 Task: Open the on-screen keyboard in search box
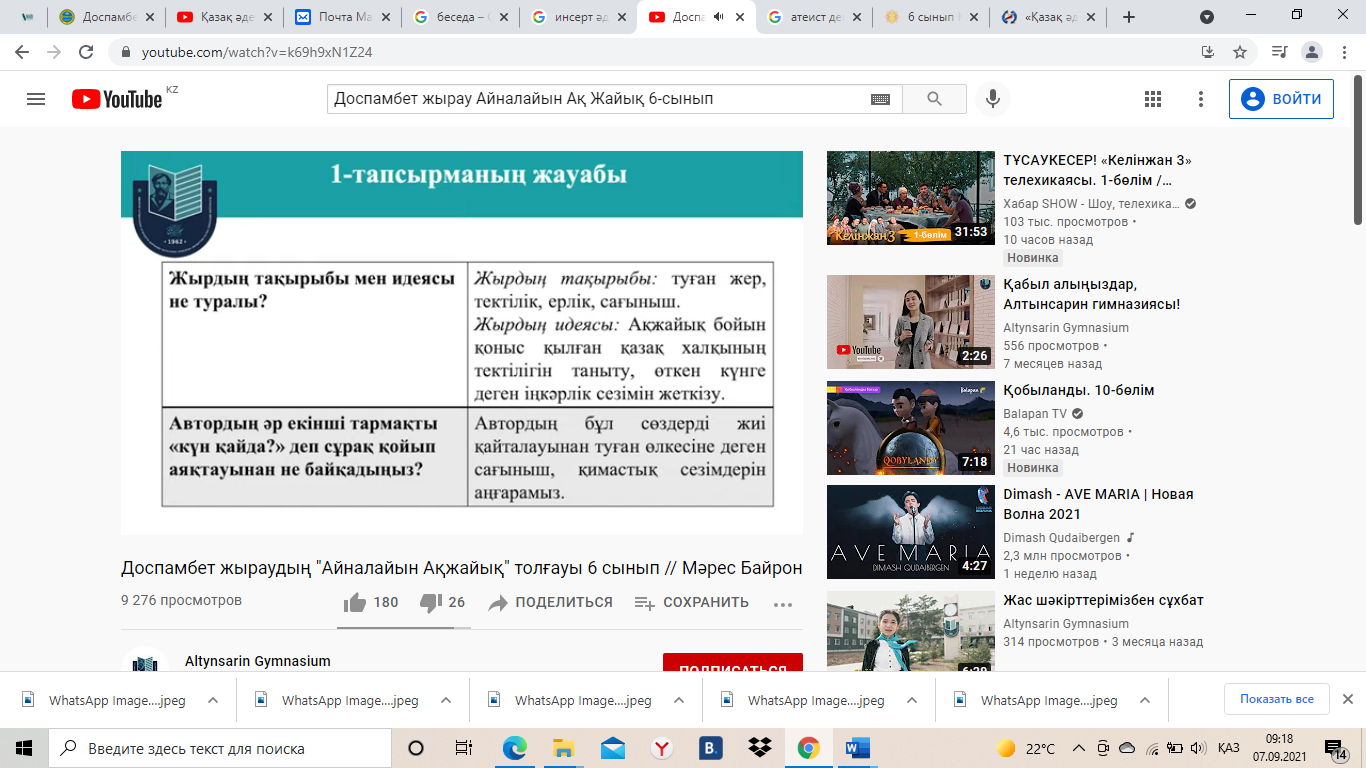point(880,99)
